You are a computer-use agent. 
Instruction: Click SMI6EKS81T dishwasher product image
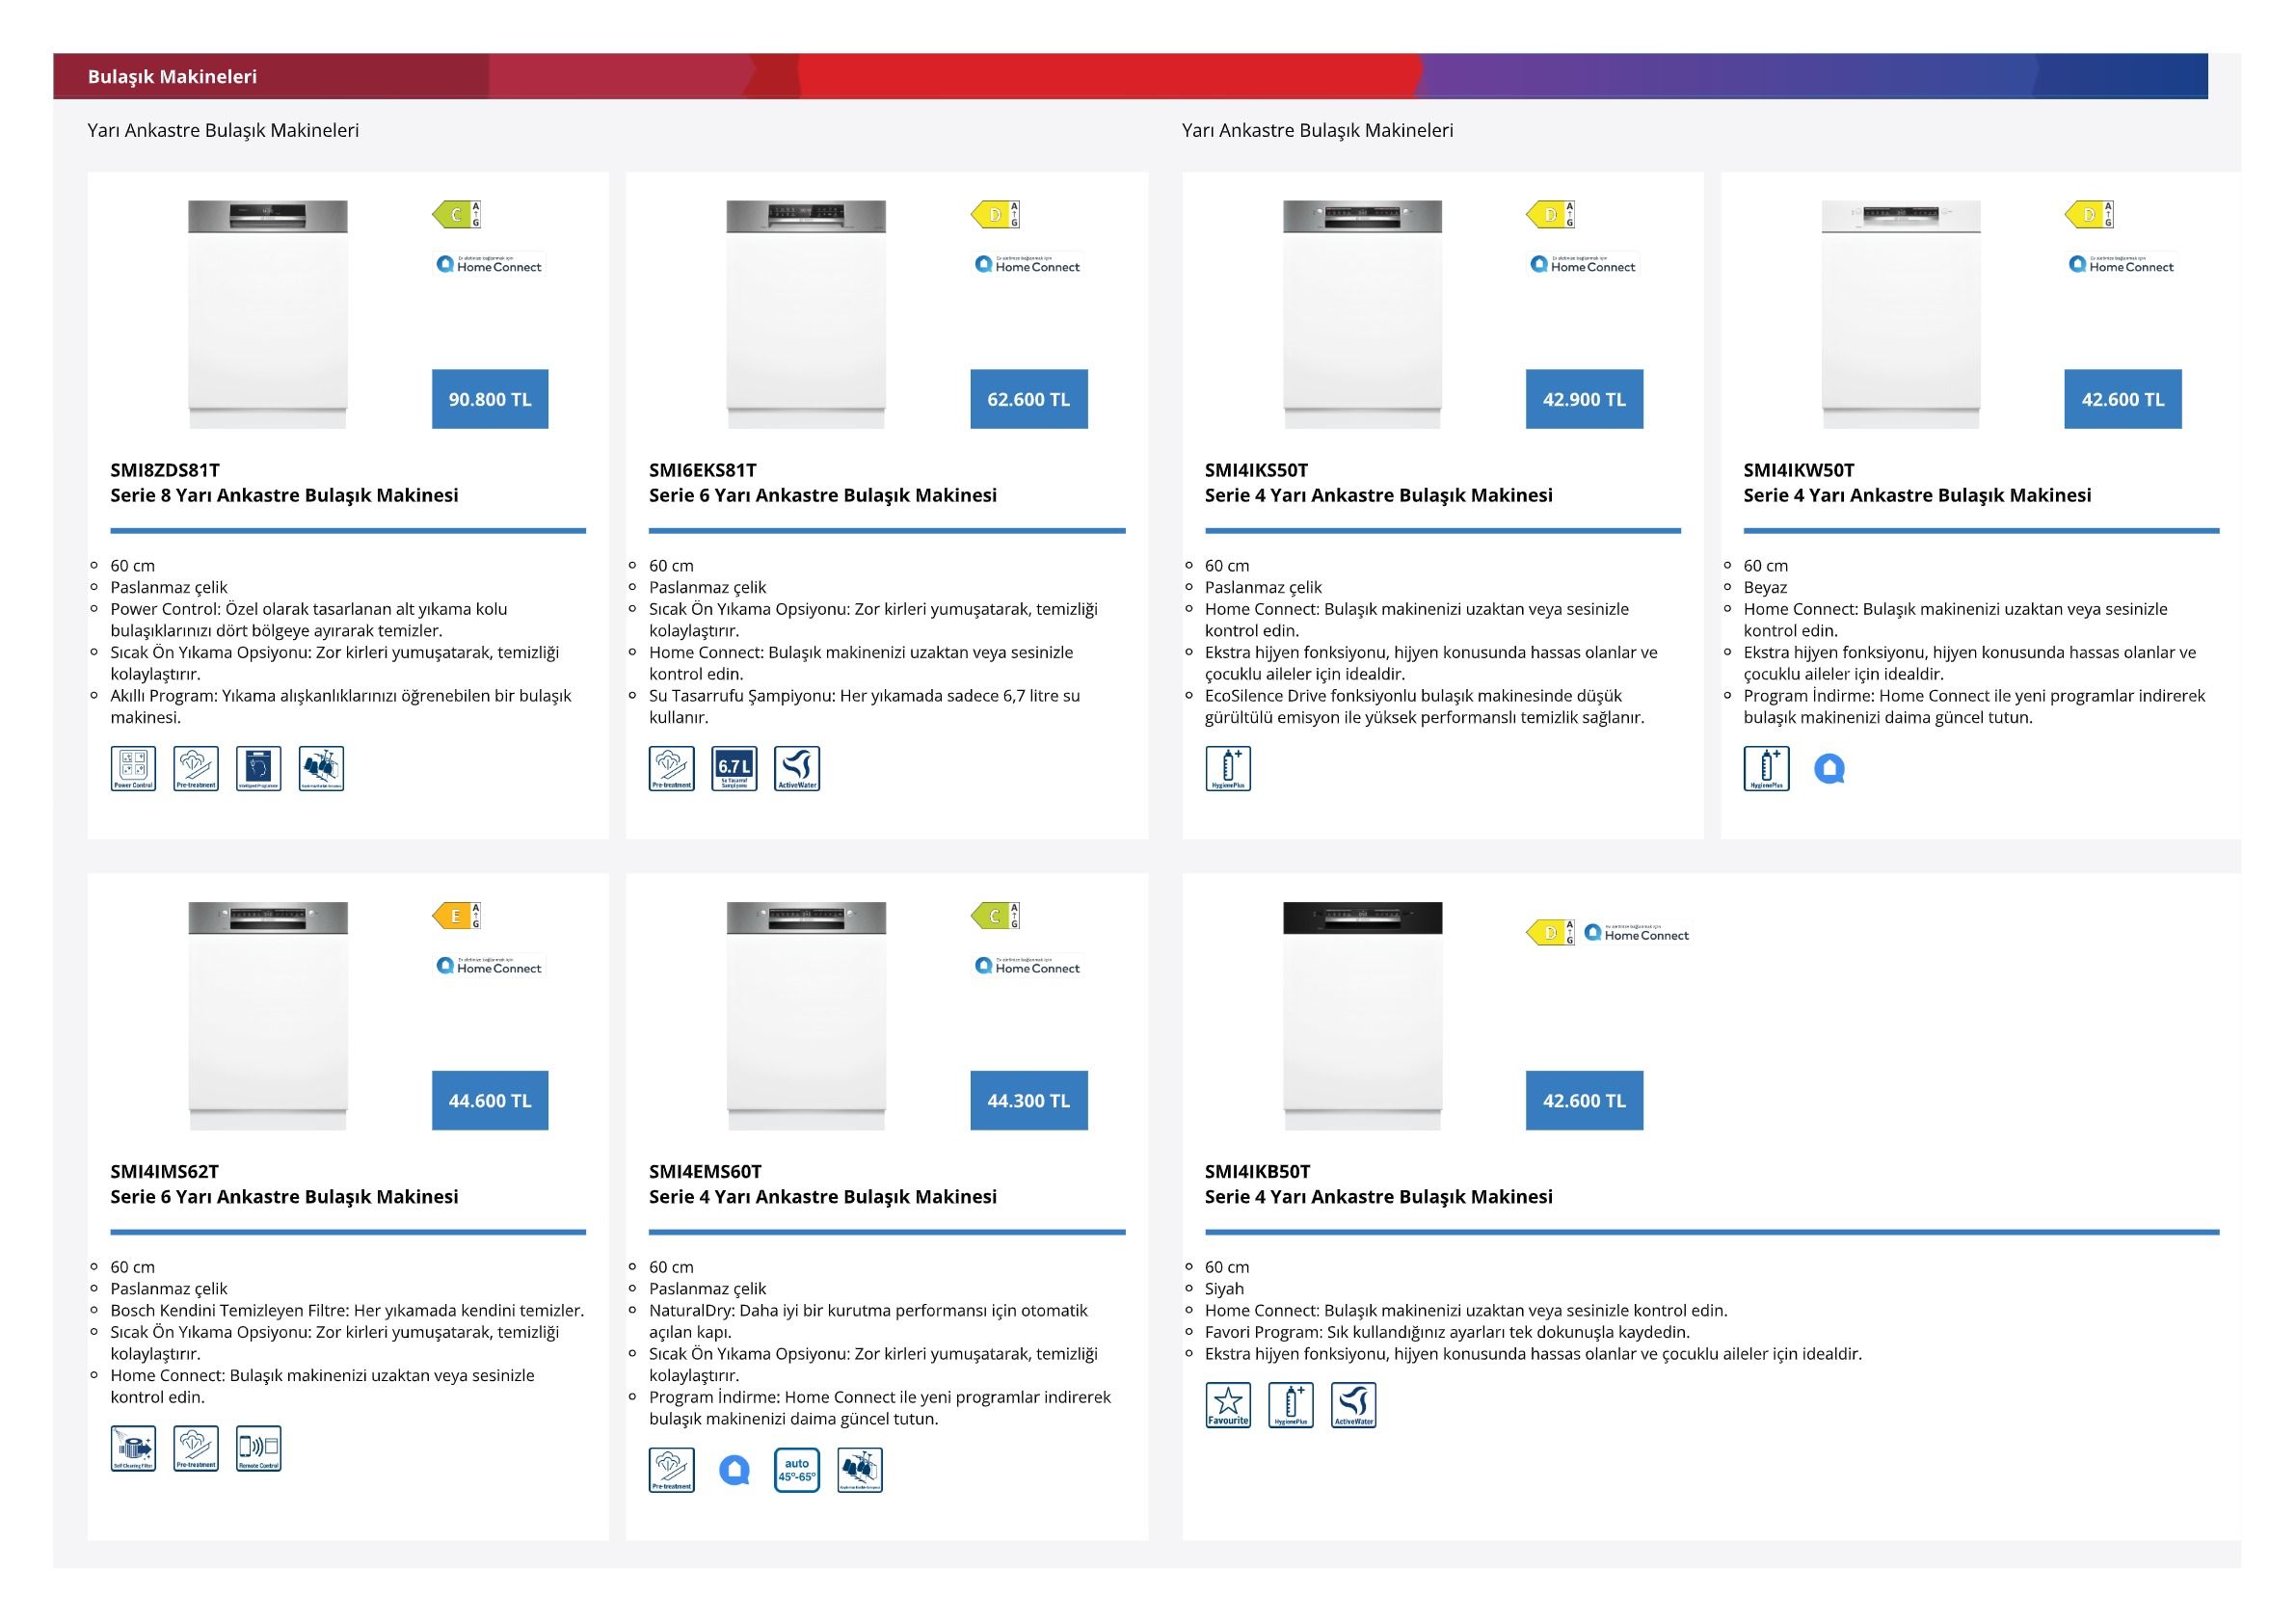click(806, 314)
